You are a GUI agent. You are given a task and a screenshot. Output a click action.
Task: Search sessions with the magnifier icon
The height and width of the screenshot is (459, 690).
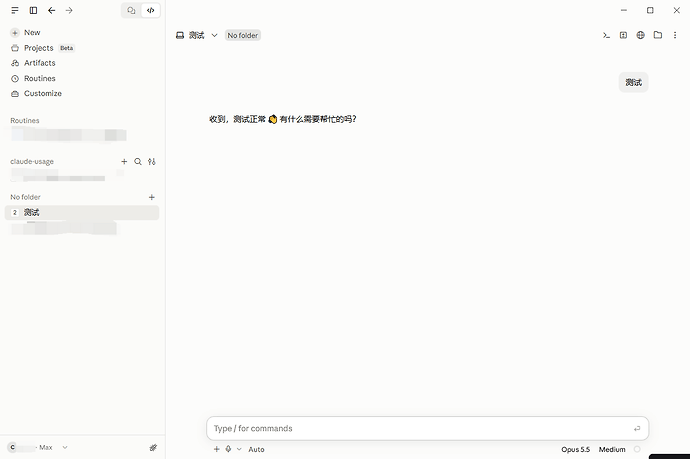point(138,162)
